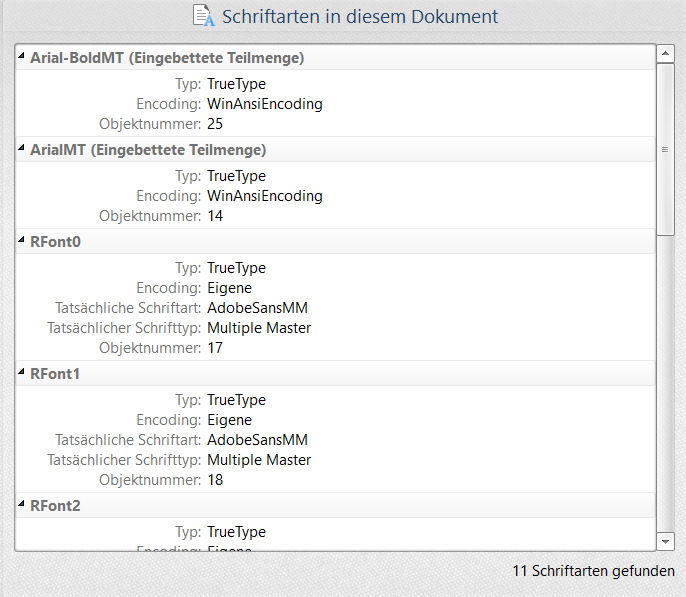This screenshot has height=597, width=686.
Task: Click Multiple Master value under RFont1
Action: (x=259, y=460)
